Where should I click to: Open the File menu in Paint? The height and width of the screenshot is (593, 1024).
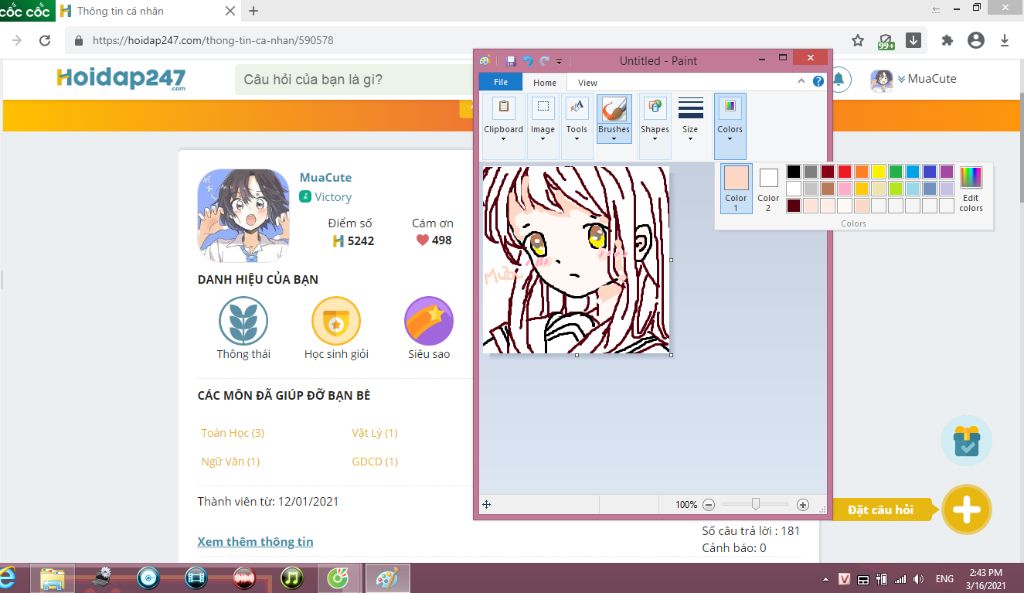[501, 82]
